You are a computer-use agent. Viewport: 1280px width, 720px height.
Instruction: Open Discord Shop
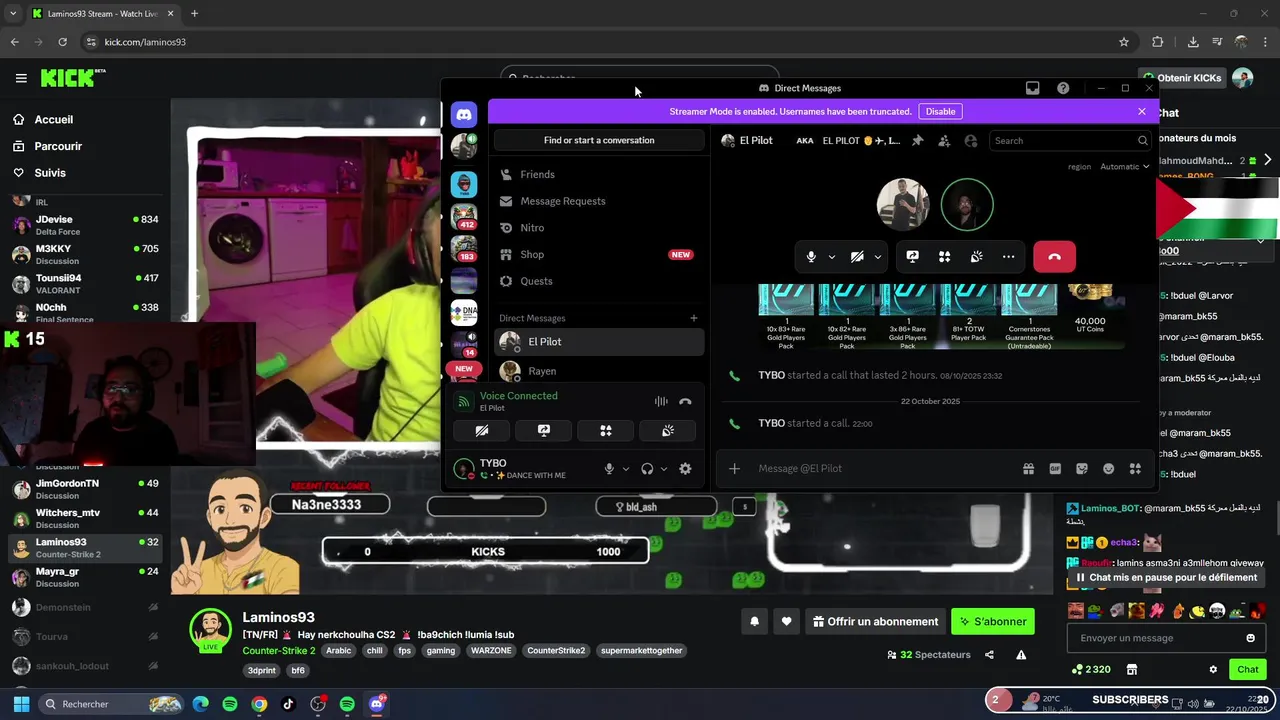click(599, 254)
